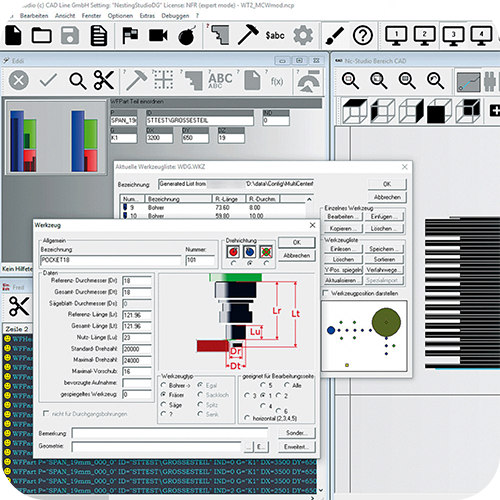
Task: Select tool row 9 Bohrer in list
Action: pos(213,207)
